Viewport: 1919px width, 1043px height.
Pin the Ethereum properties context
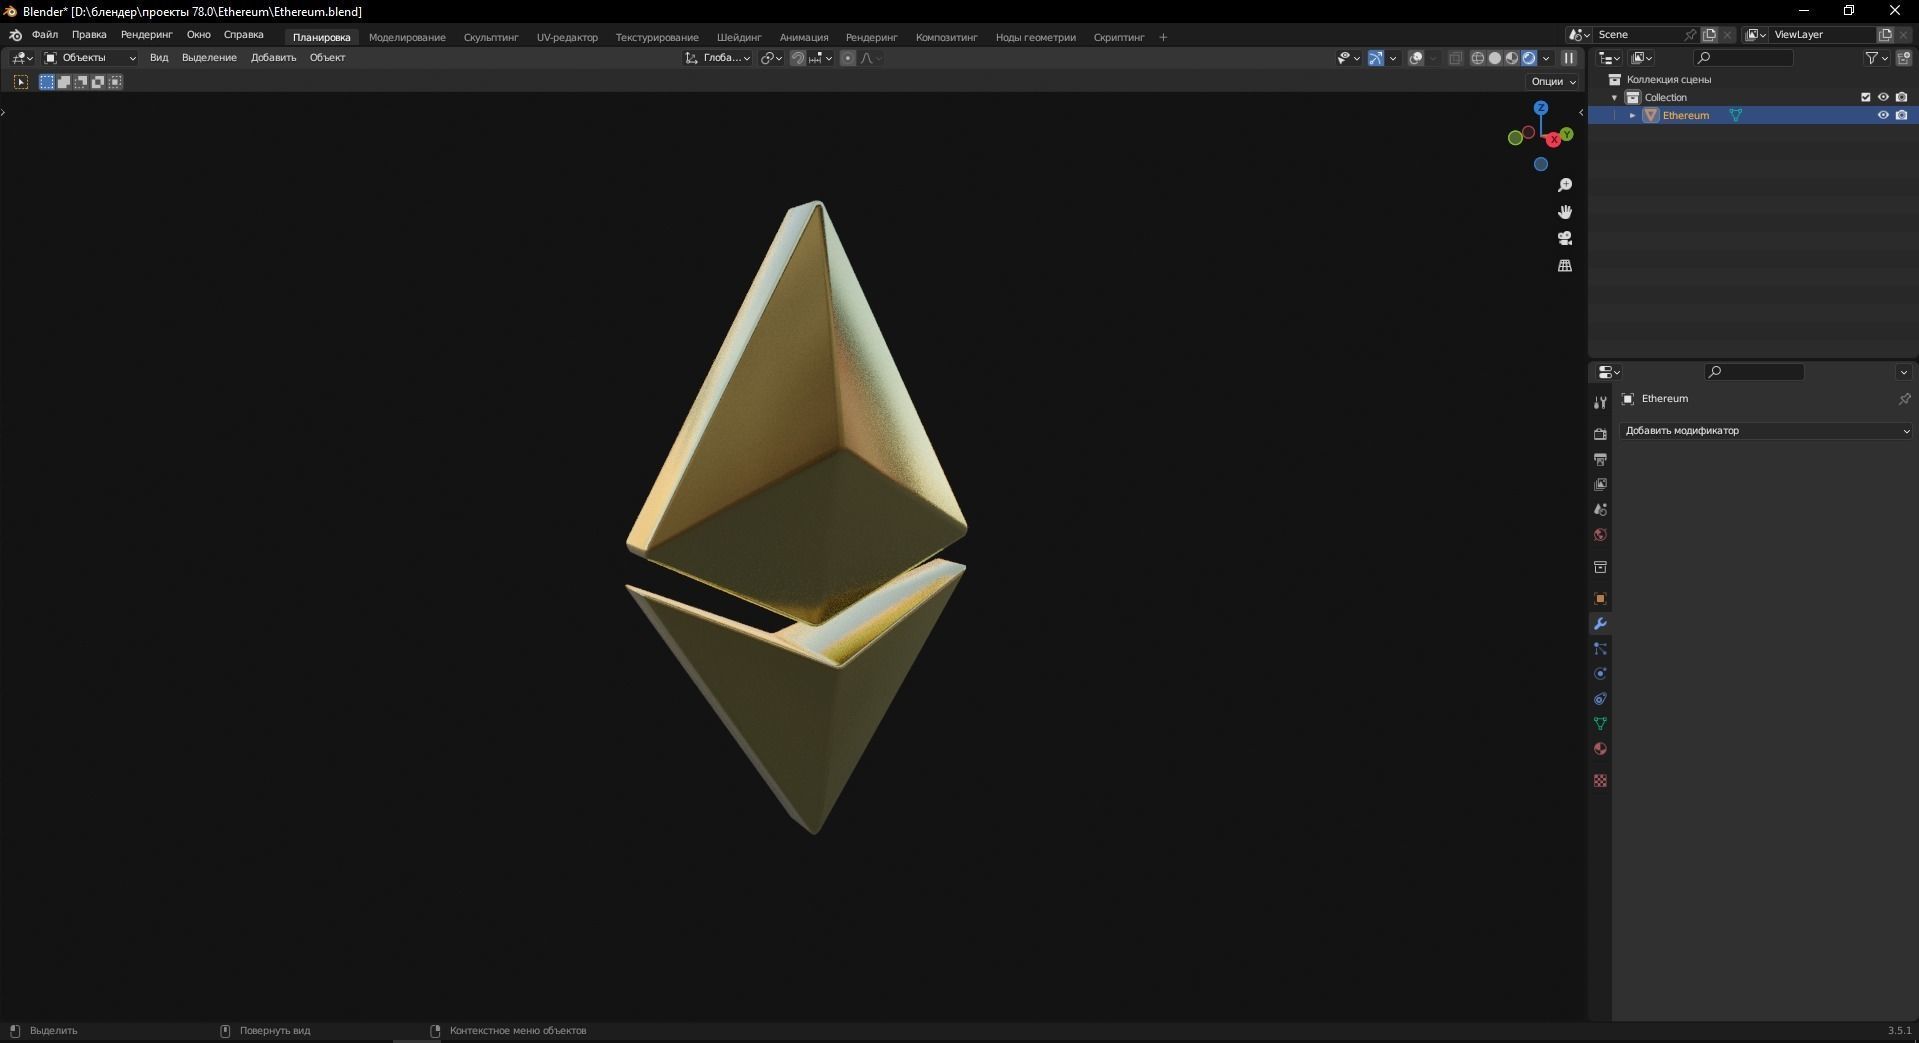[x=1904, y=399]
